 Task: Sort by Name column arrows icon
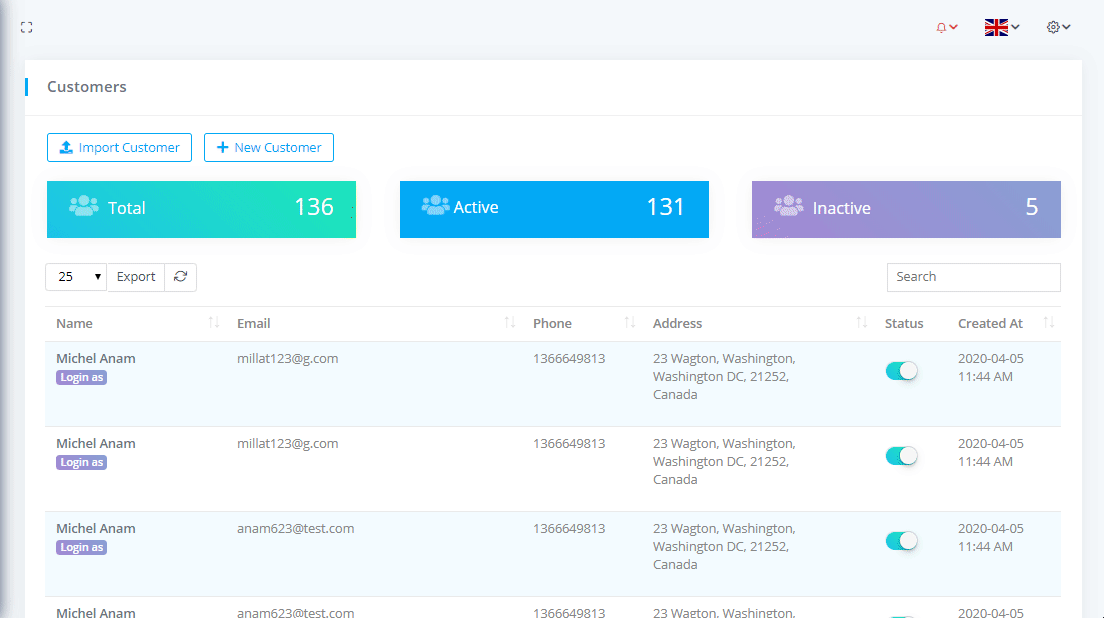tap(213, 323)
